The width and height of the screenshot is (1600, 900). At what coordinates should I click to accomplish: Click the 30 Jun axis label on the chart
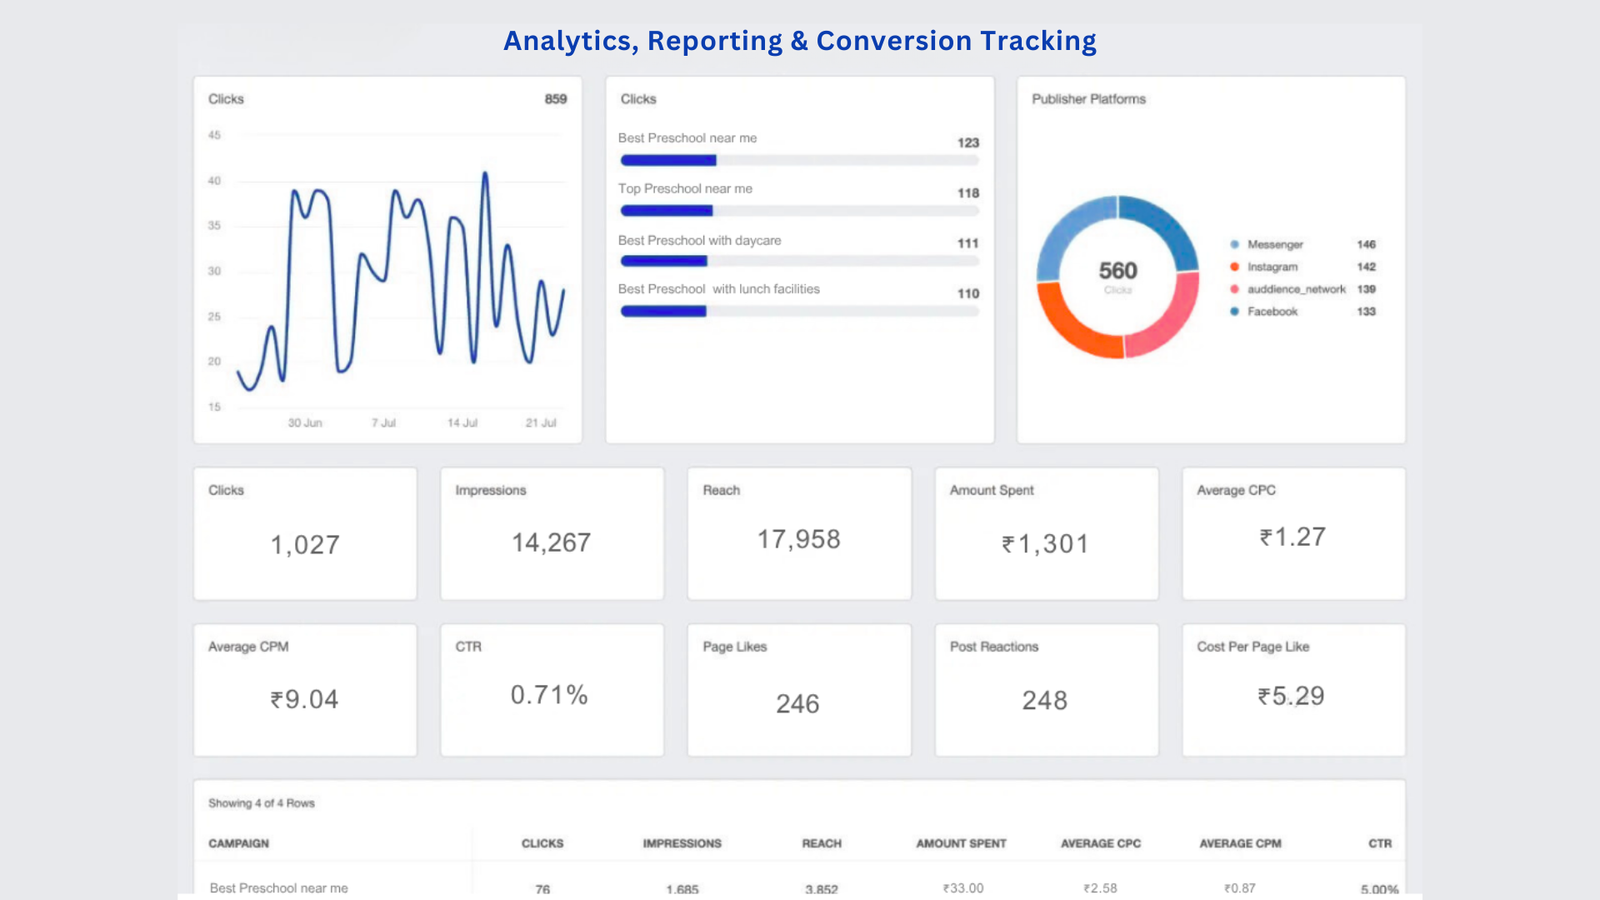point(305,422)
